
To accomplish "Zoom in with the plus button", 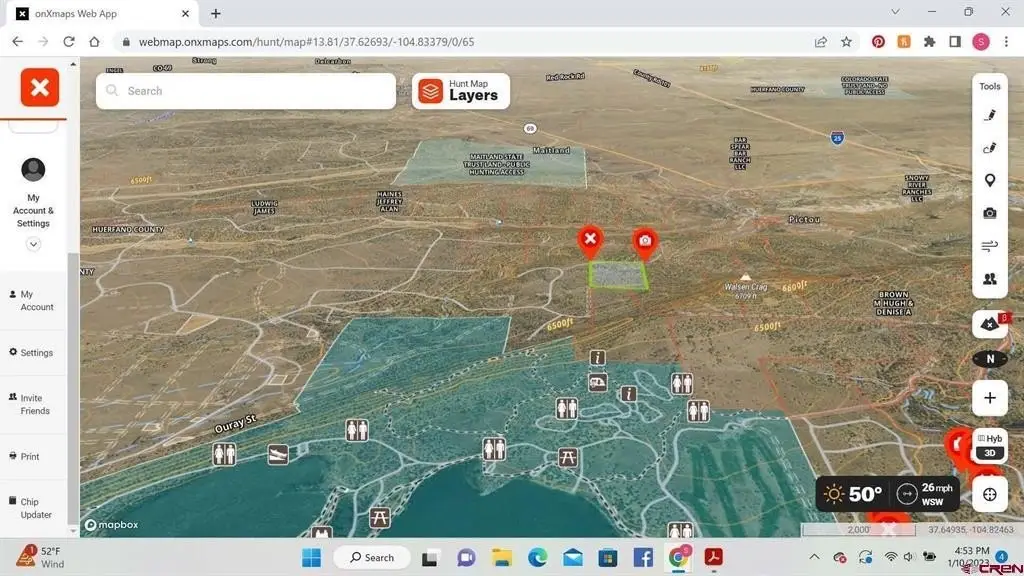I will point(990,398).
